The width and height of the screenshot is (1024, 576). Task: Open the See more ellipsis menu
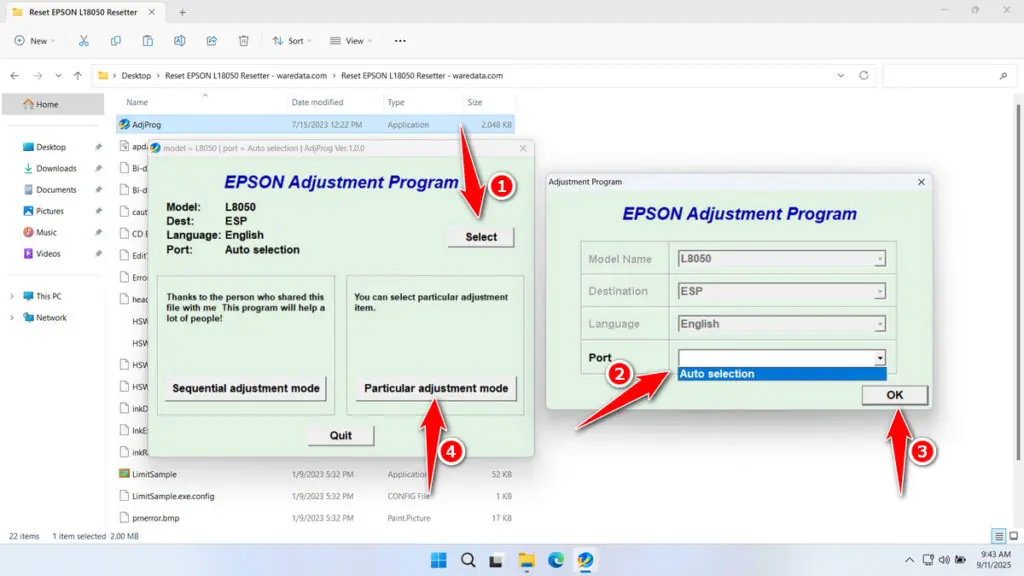pos(400,41)
